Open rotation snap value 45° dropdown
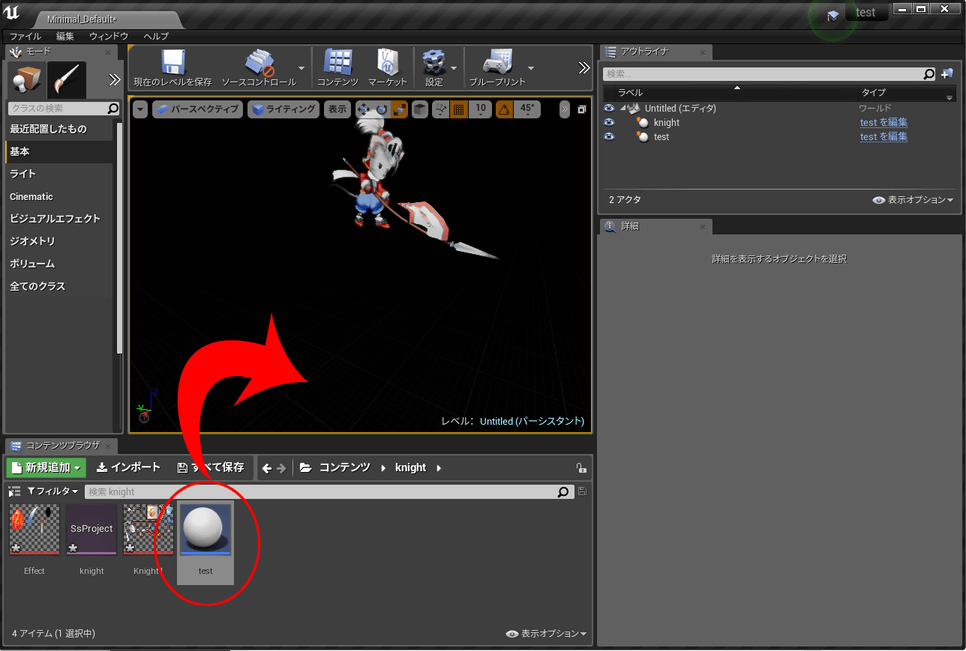This screenshot has height=651, width=966. [527, 109]
